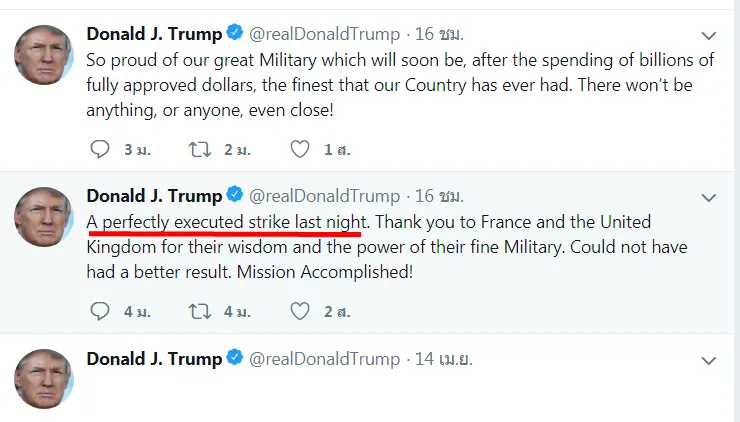
Task: Open the chevron menu on 'Mission Accomplished' tweet
Action: click(x=708, y=196)
